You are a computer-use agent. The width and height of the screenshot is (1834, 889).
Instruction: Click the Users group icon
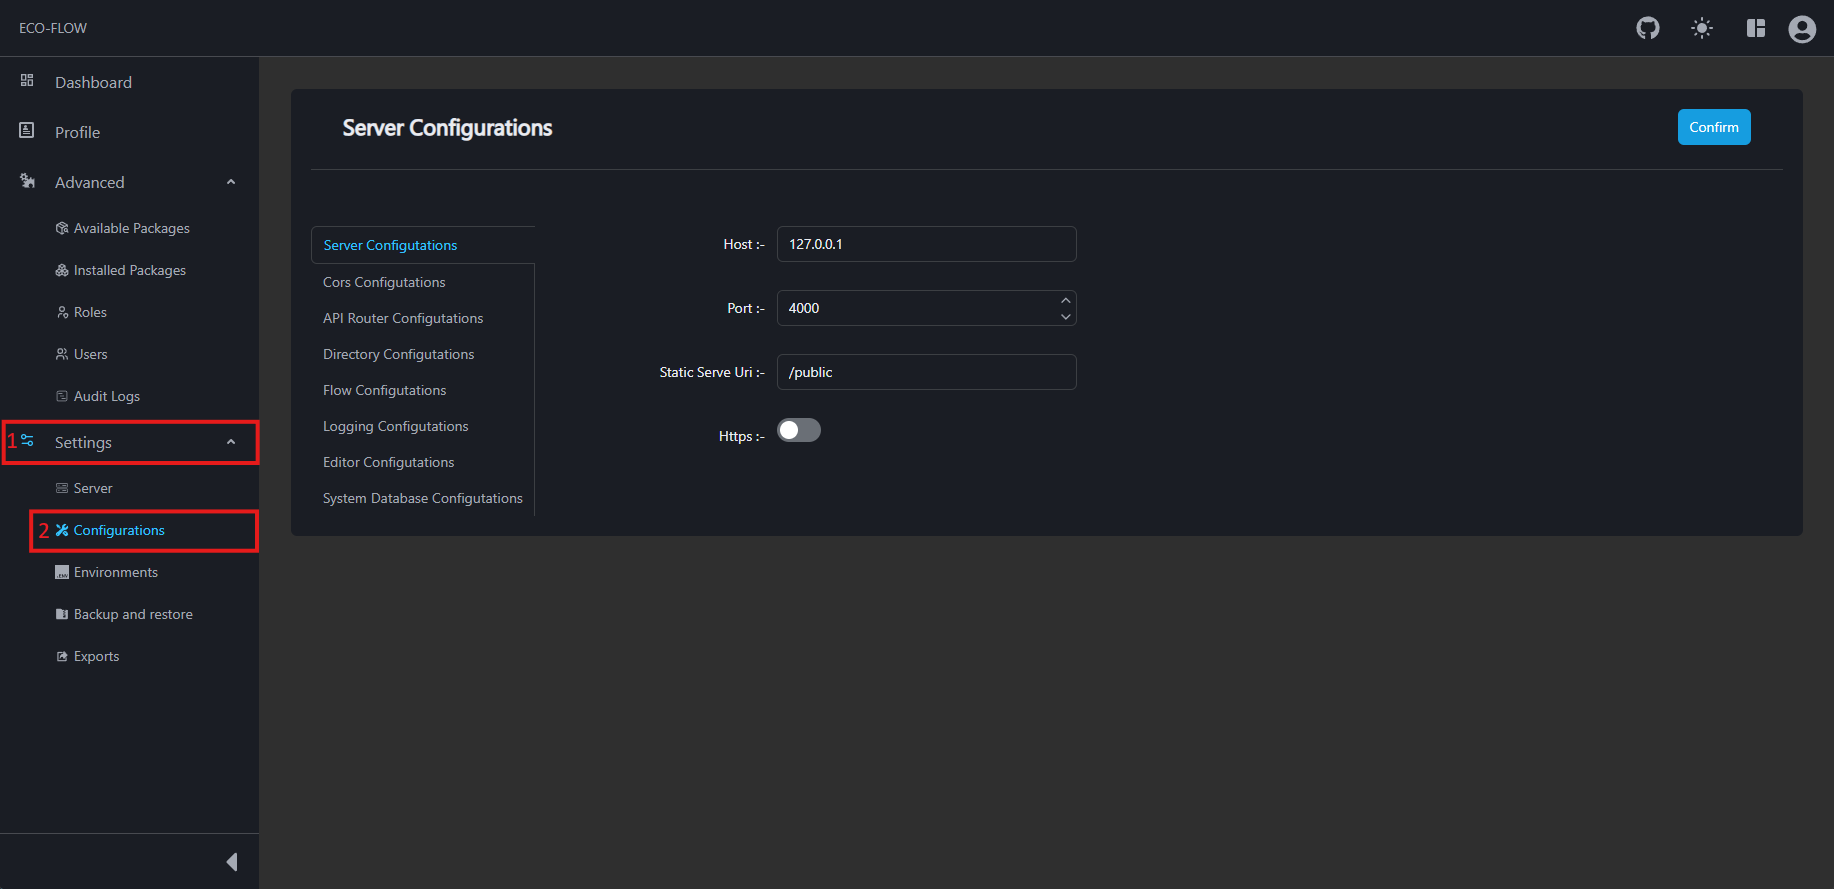[62, 354]
